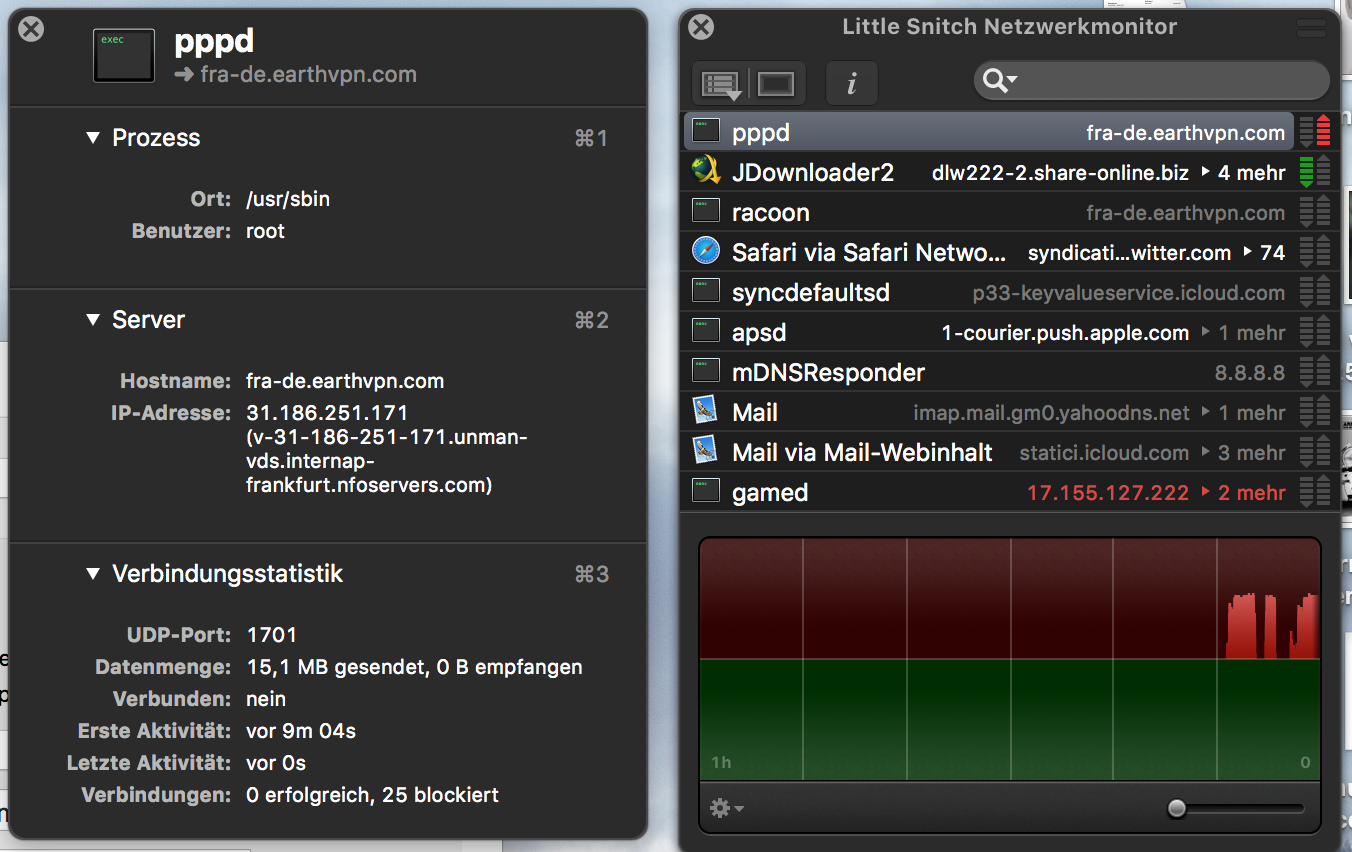The image size is (1352, 852).
Task: Expand JDownloader2's '4 mehr' connections
Action: coord(1244,173)
